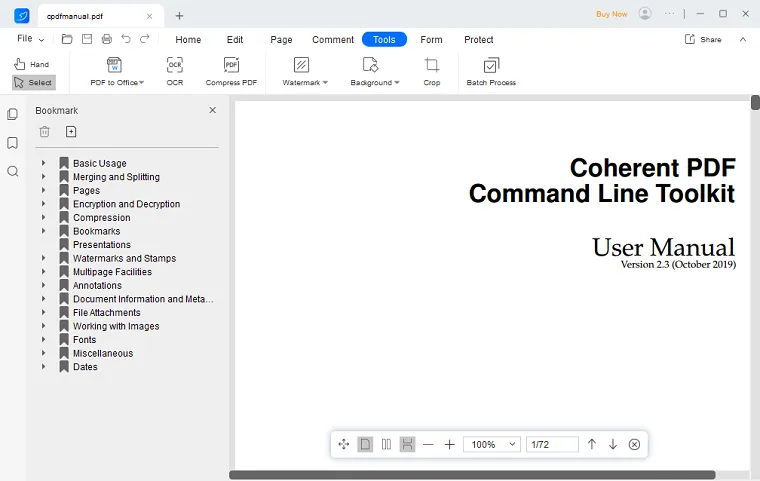
Task: Run the OCR tool
Action: [175, 71]
